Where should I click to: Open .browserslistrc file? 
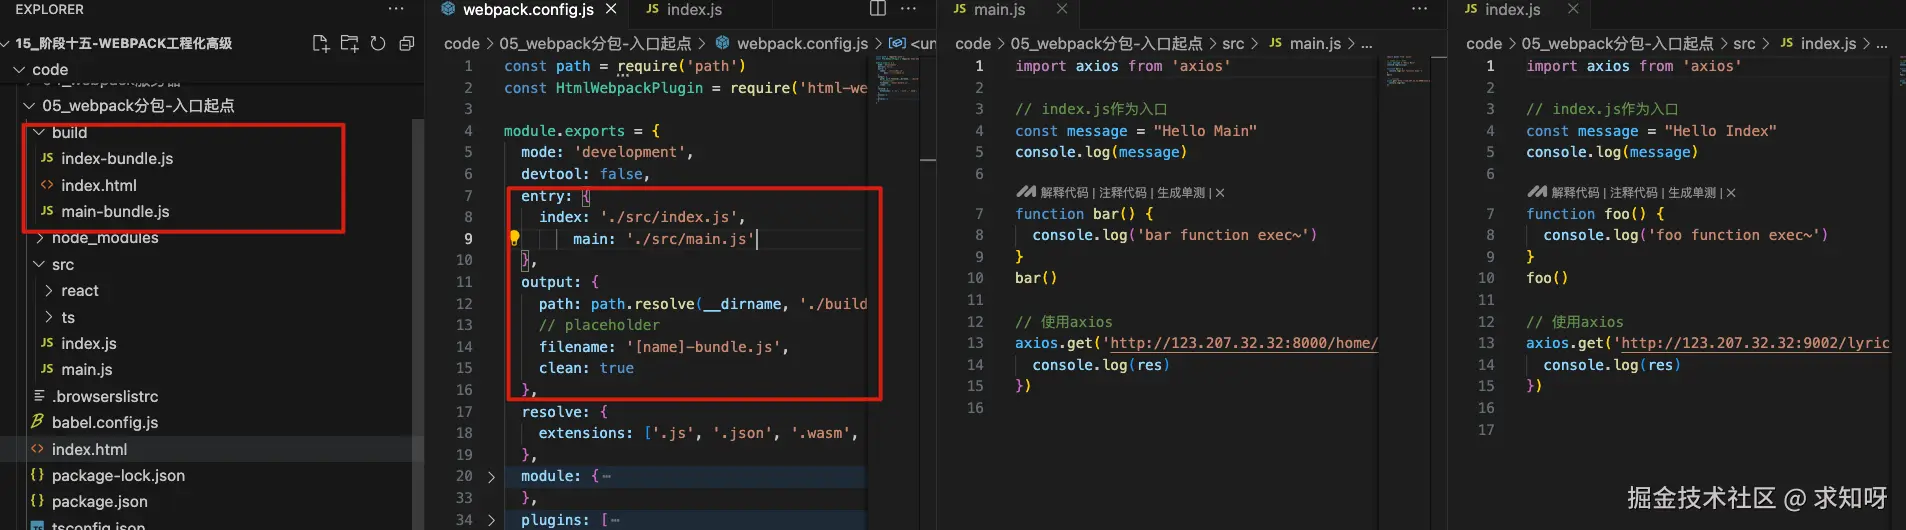pyautogui.click(x=104, y=396)
